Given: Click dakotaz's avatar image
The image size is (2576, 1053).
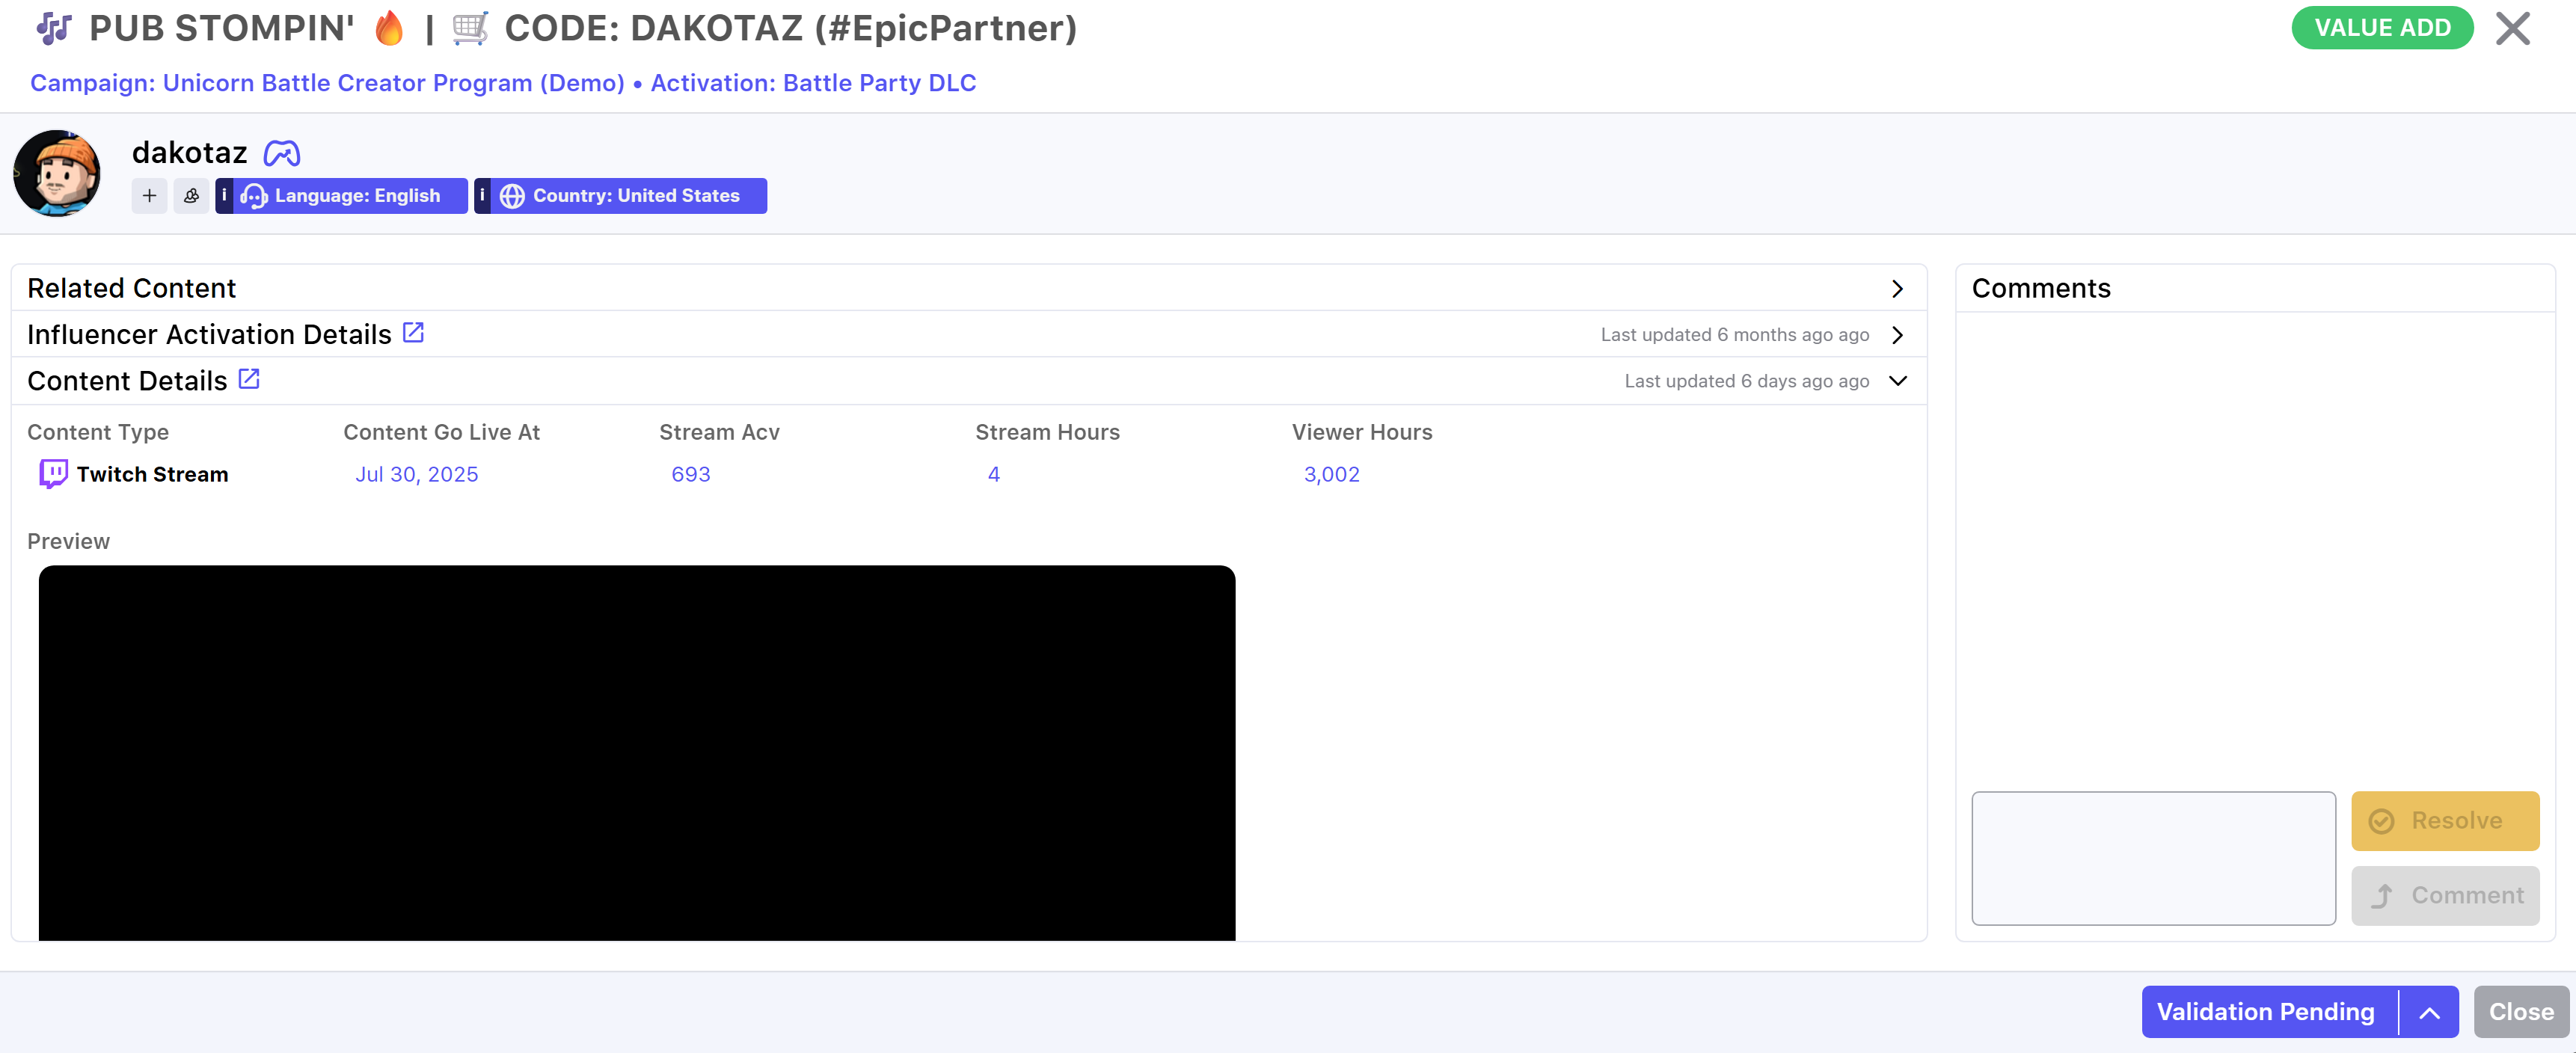Looking at the screenshot, I should click(x=57, y=173).
